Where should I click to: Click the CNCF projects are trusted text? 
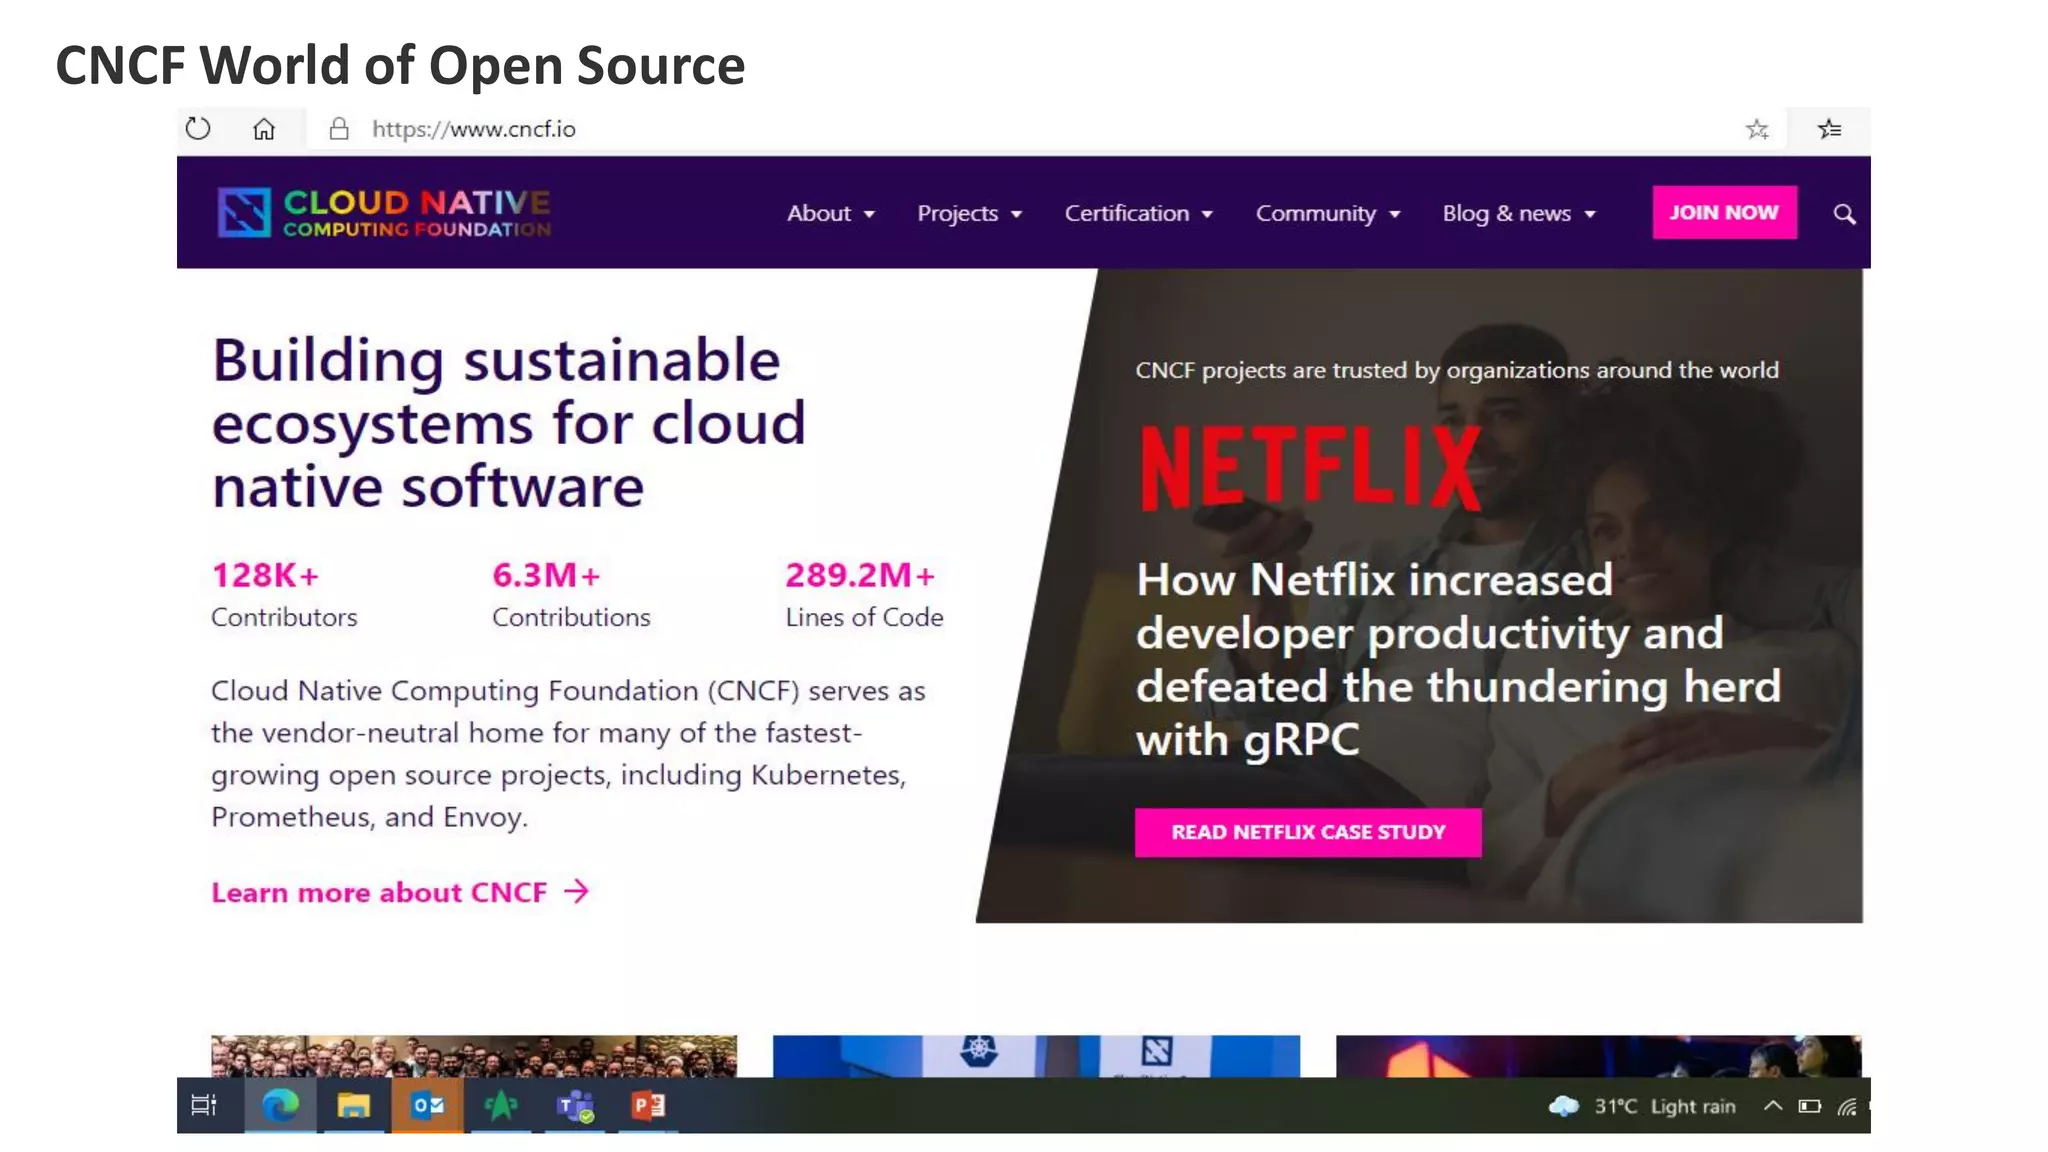(1457, 370)
